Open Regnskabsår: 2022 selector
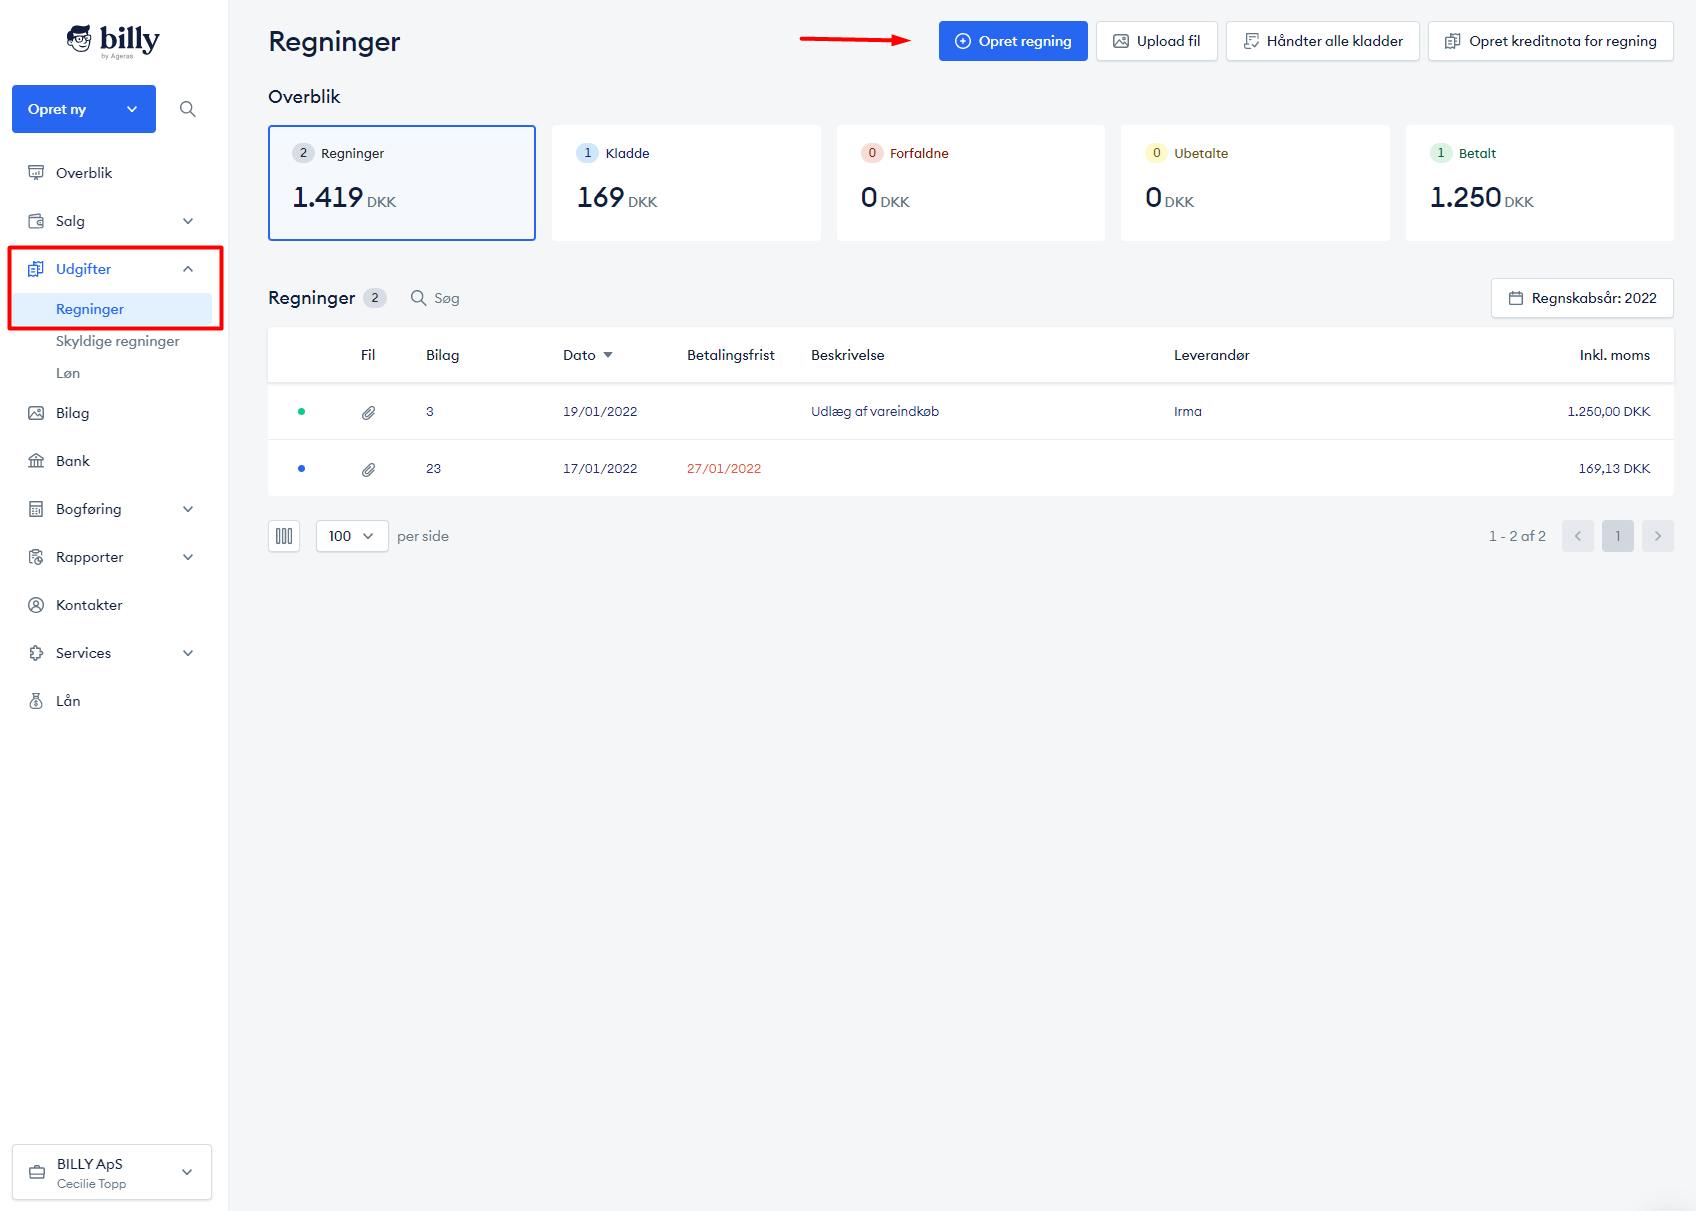This screenshot has width=1696, height=1211. point(1582,298)
